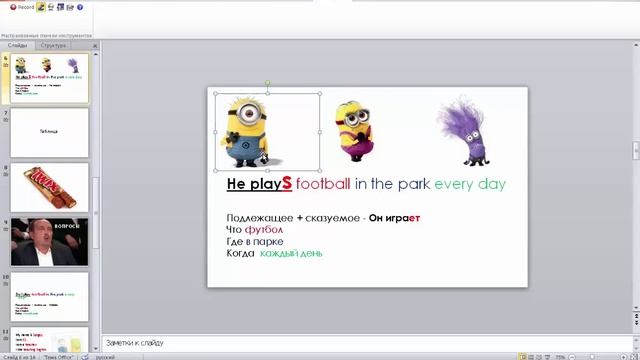Click the highlighted toolbar icon next to Record

[x=41, y=7]
